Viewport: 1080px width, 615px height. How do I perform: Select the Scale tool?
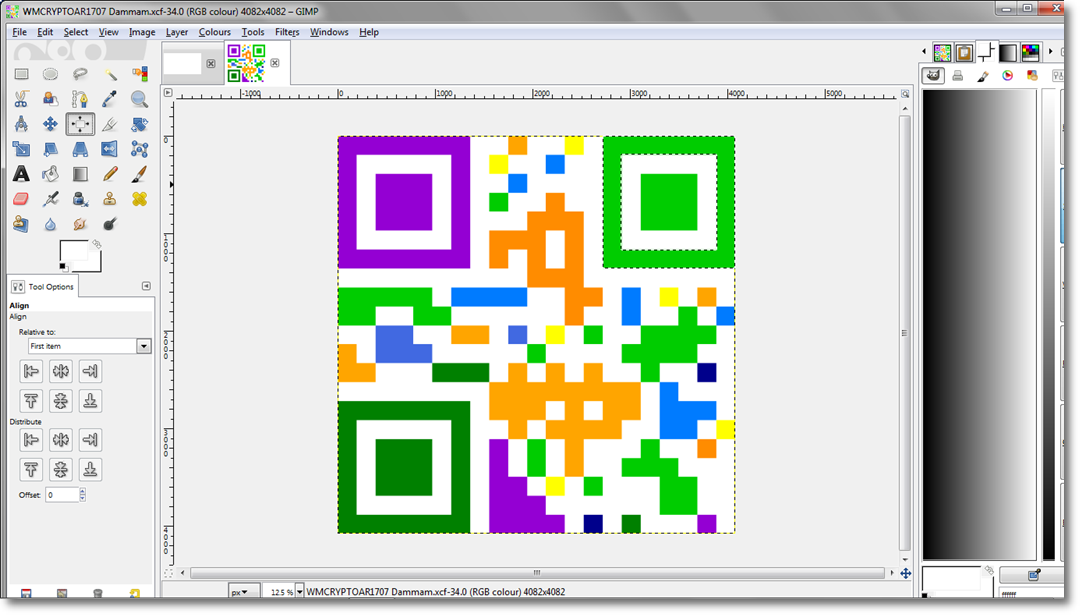click(x=21, y=149)
